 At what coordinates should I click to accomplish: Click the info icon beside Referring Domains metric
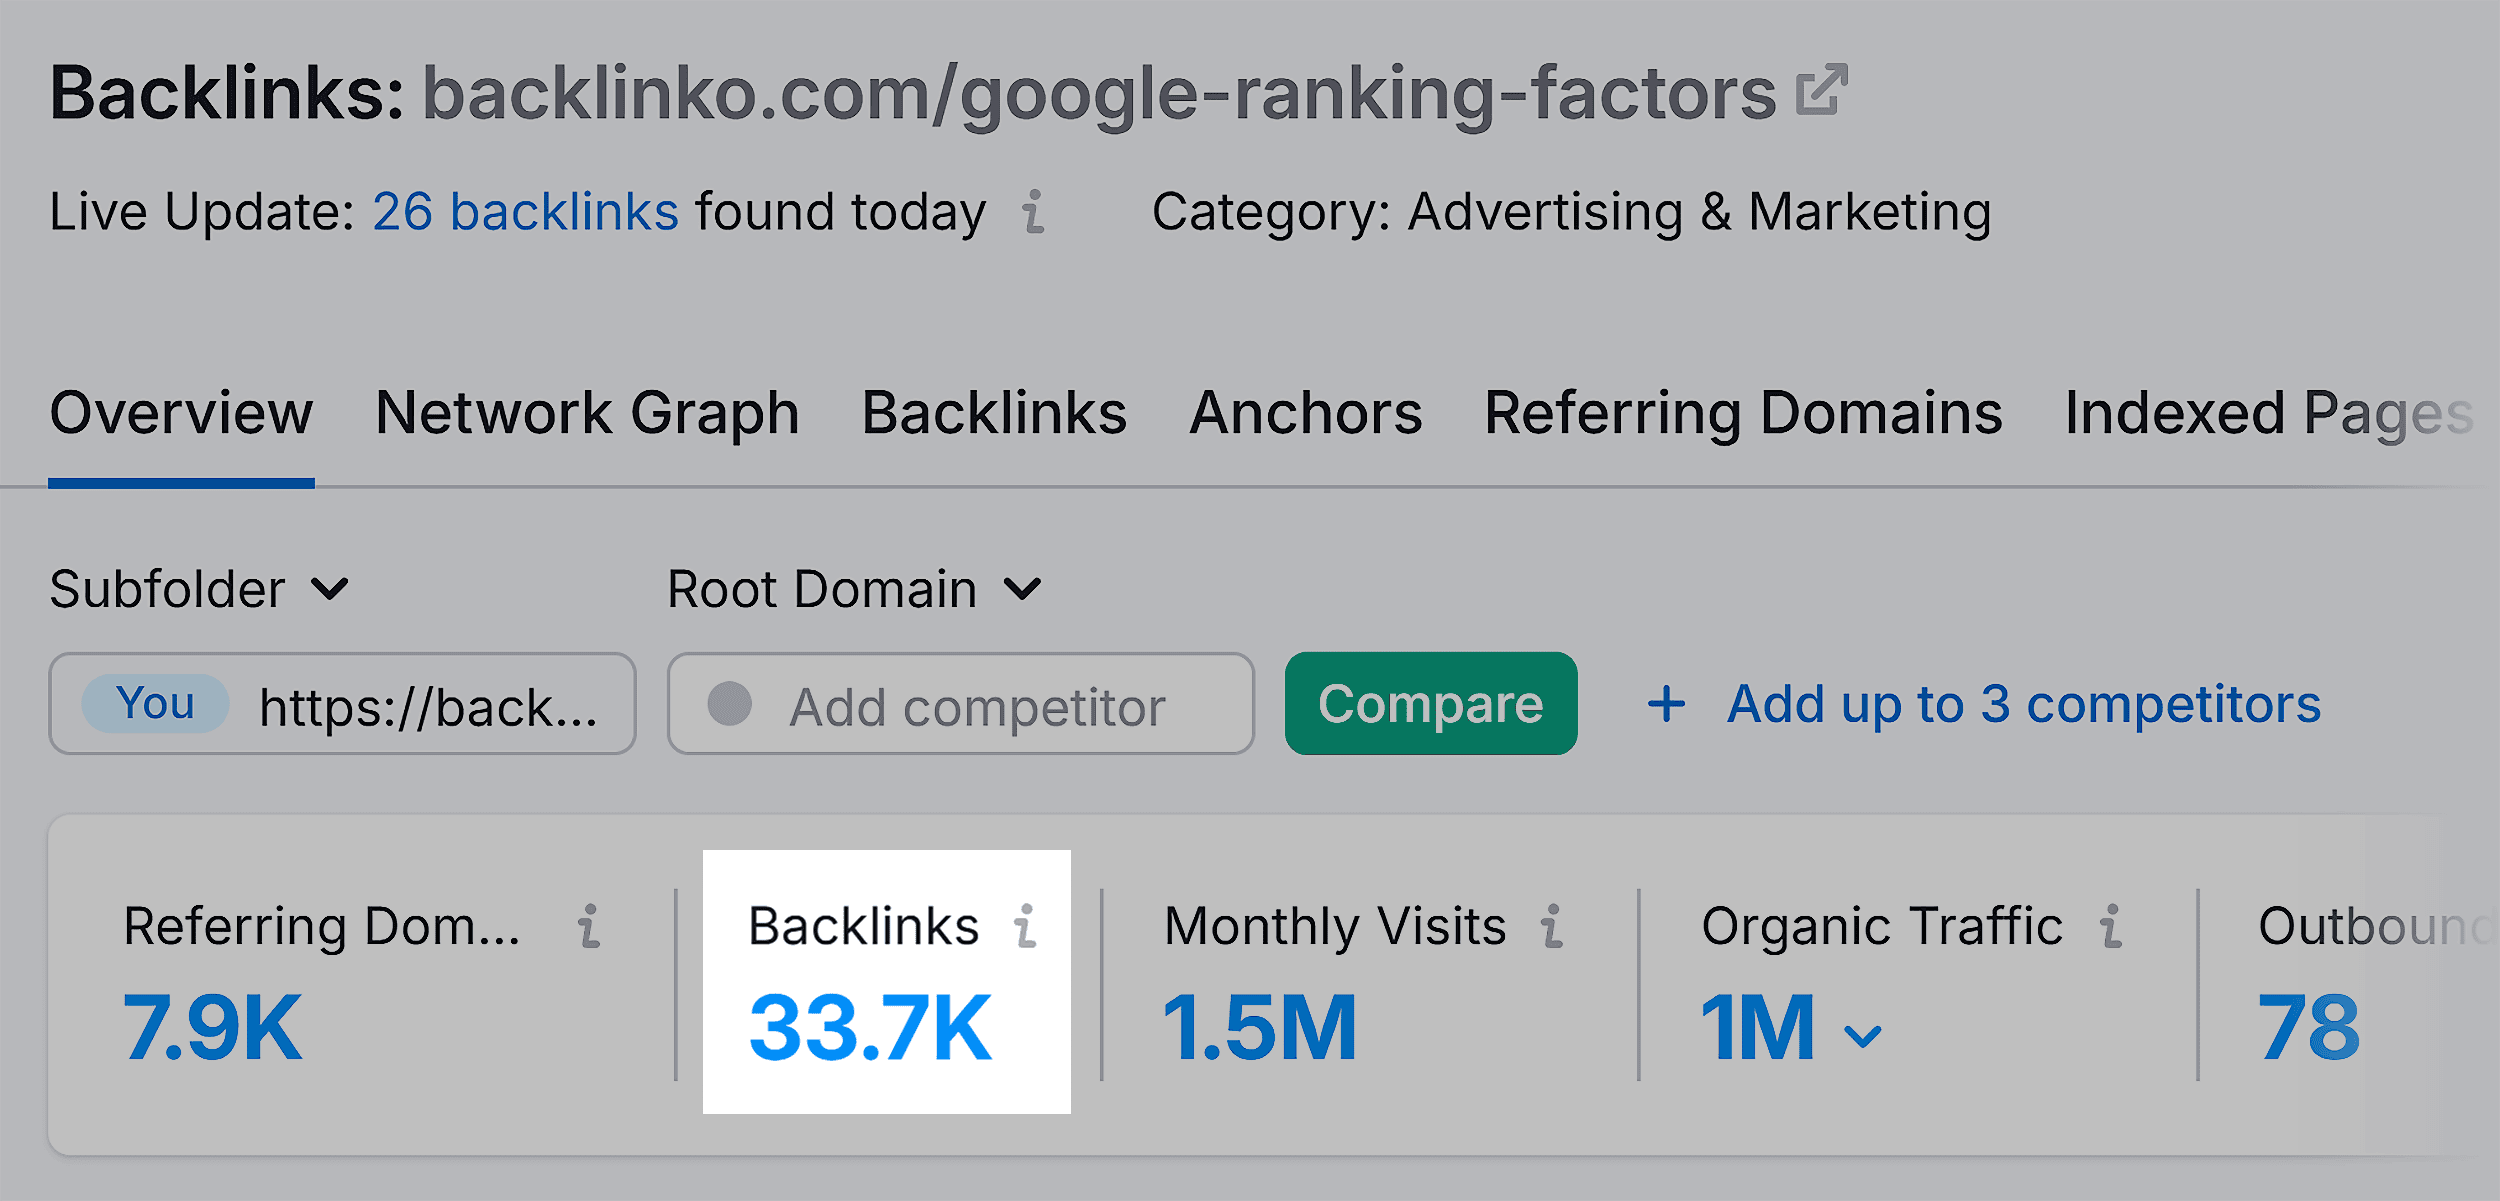tap(590, 928)
